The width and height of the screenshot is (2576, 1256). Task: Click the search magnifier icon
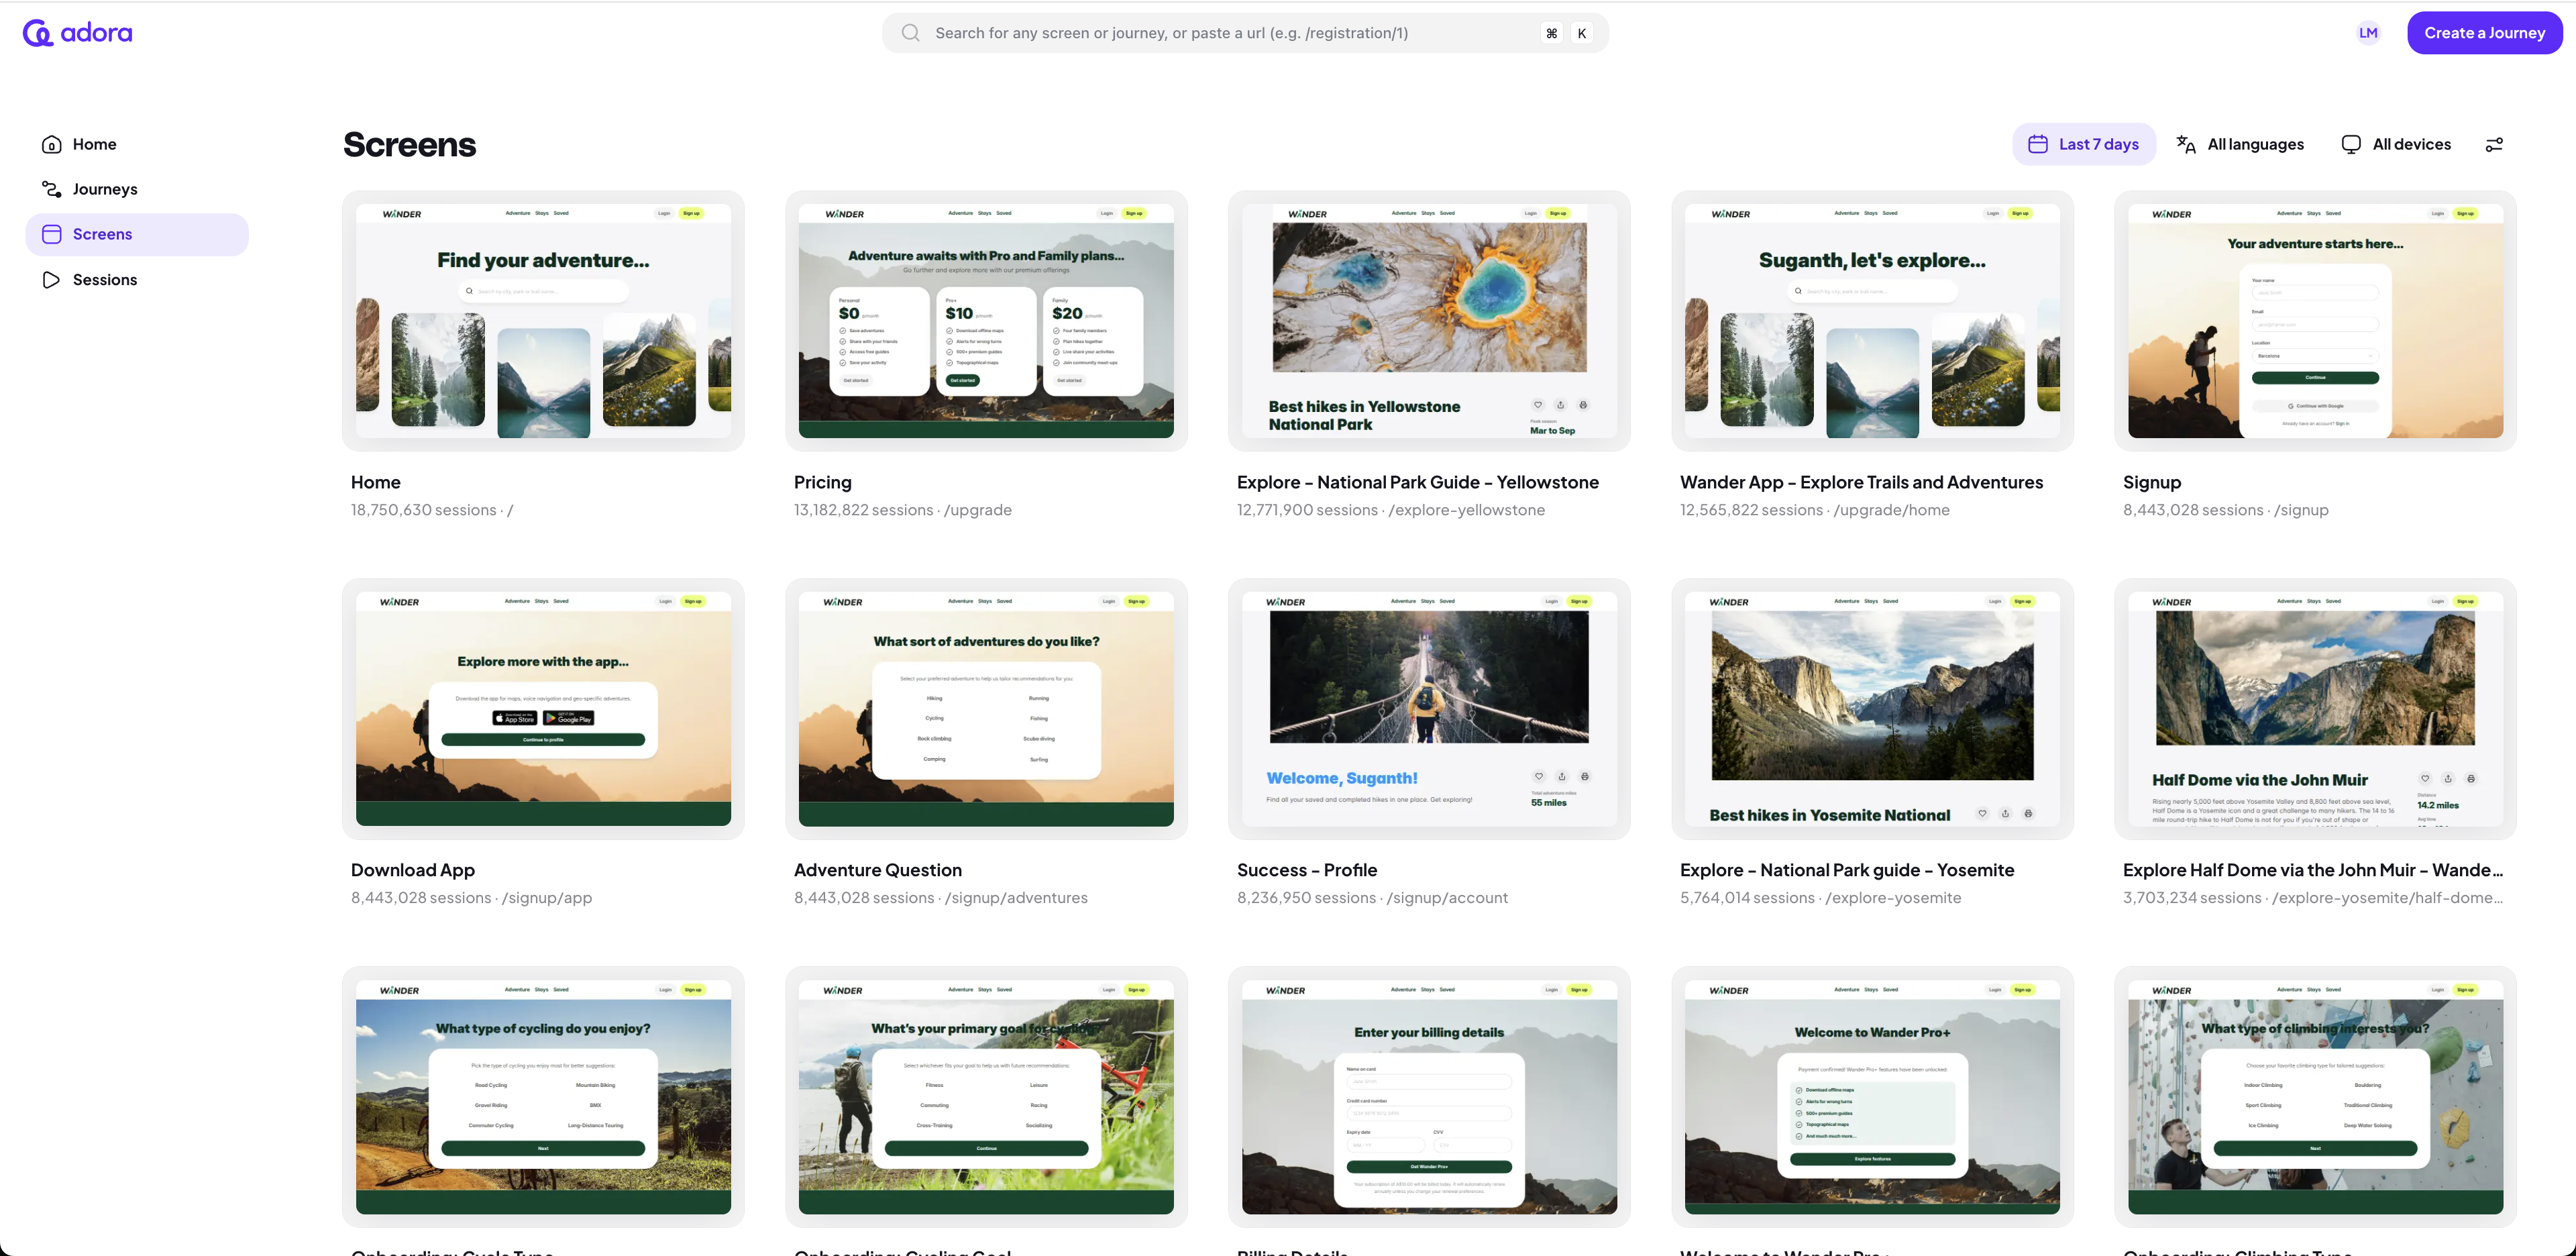[910, 33]
